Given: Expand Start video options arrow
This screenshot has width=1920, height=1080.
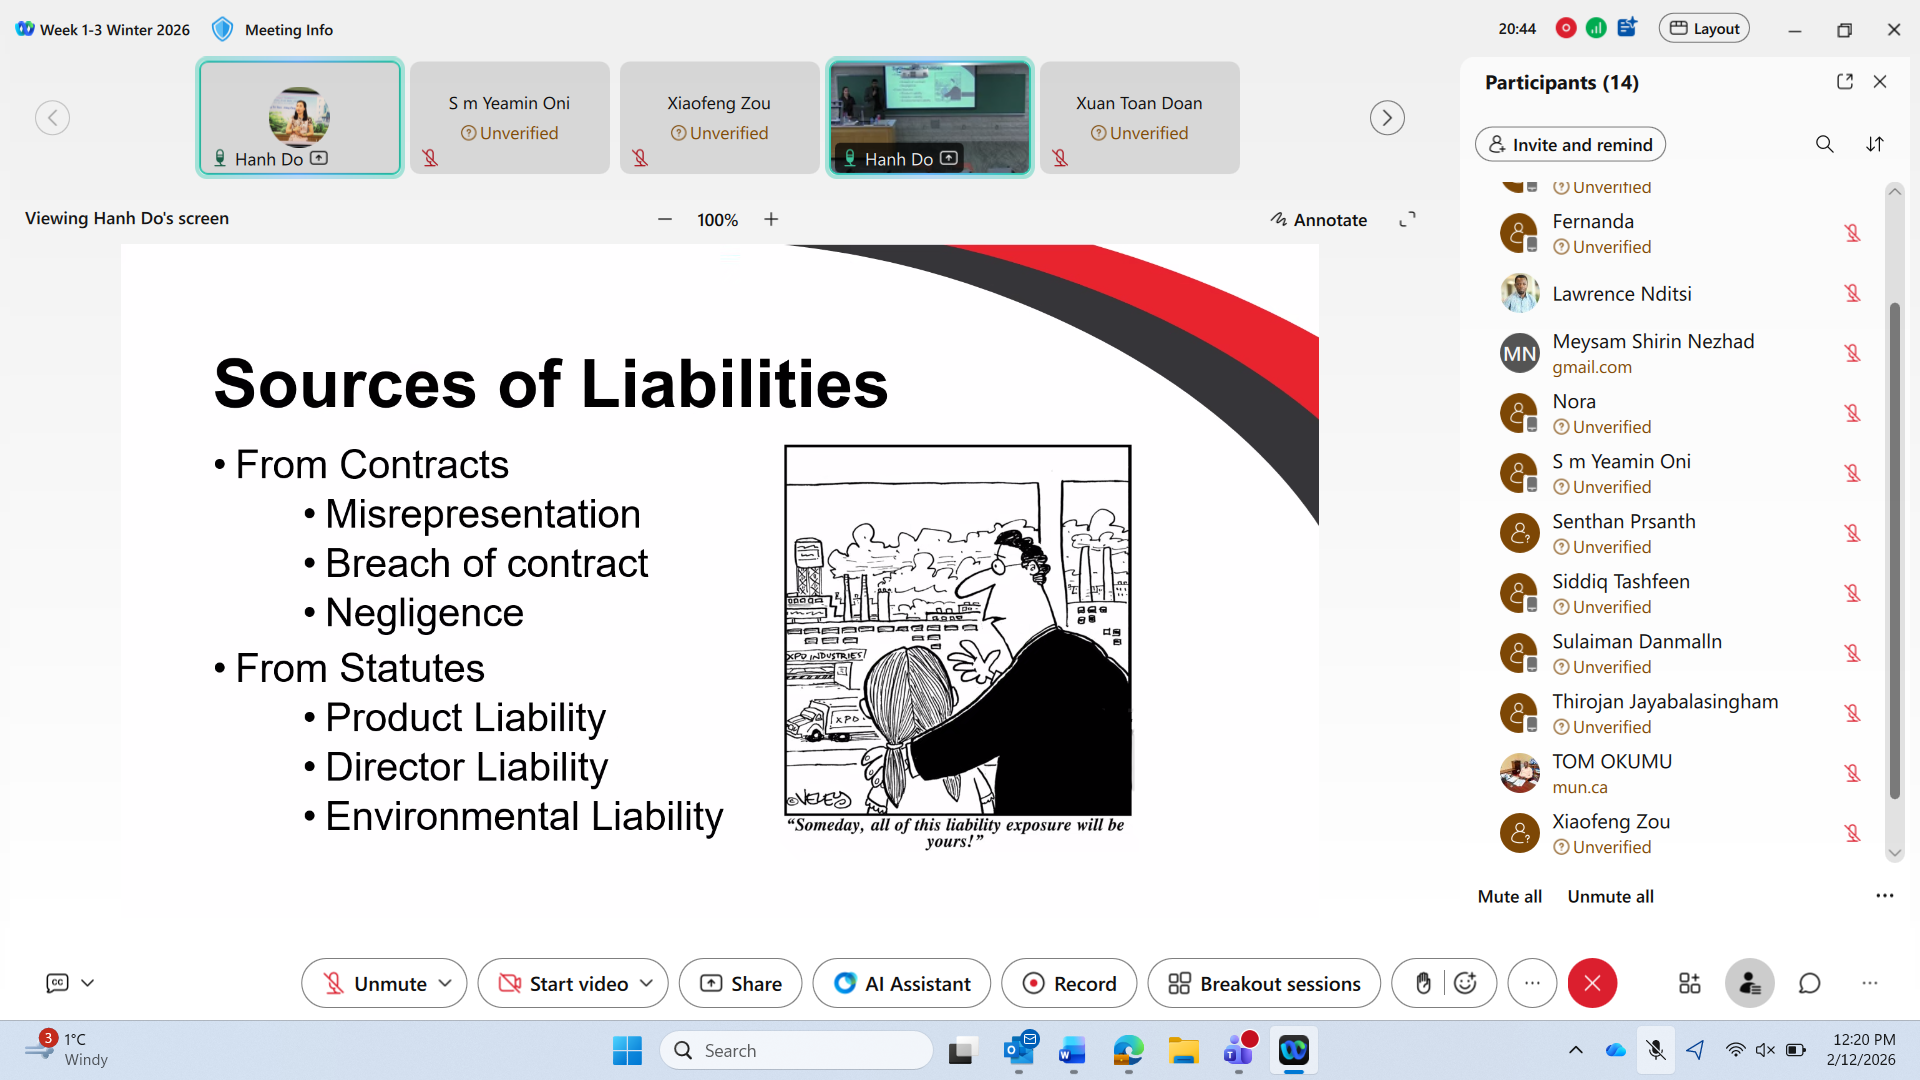Looking at the screenshot, I should point(647,983).
